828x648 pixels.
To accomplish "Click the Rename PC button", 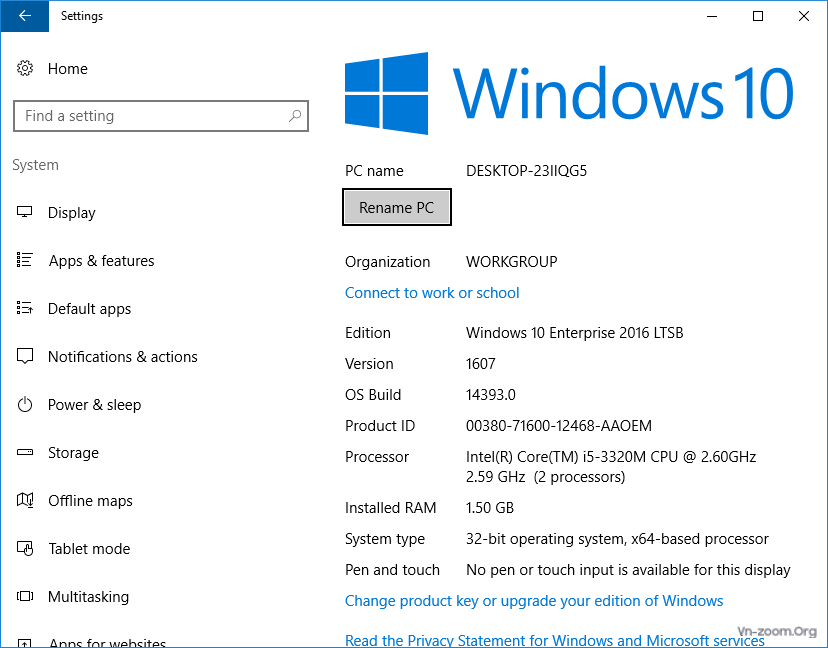I will coord(397,207).
